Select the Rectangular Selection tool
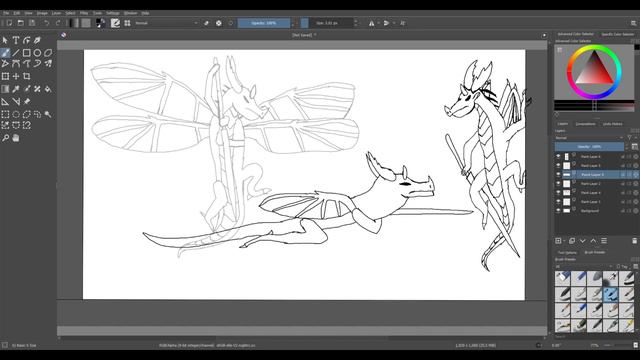This screenshot has height=360, width=640. pos(5,114)
